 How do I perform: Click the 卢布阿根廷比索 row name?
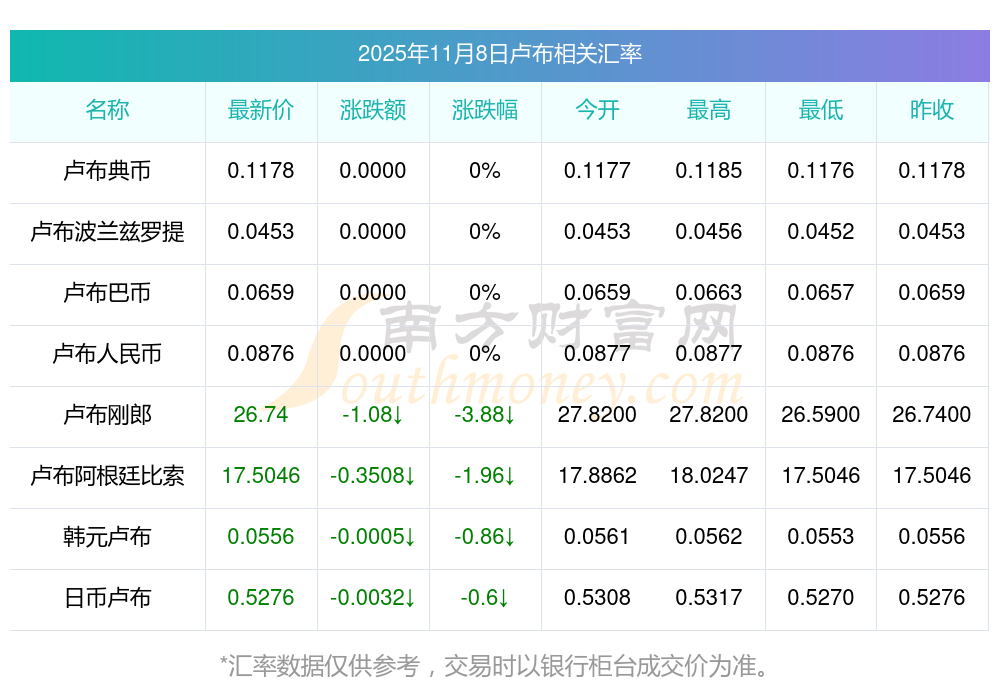pos(107,476)
